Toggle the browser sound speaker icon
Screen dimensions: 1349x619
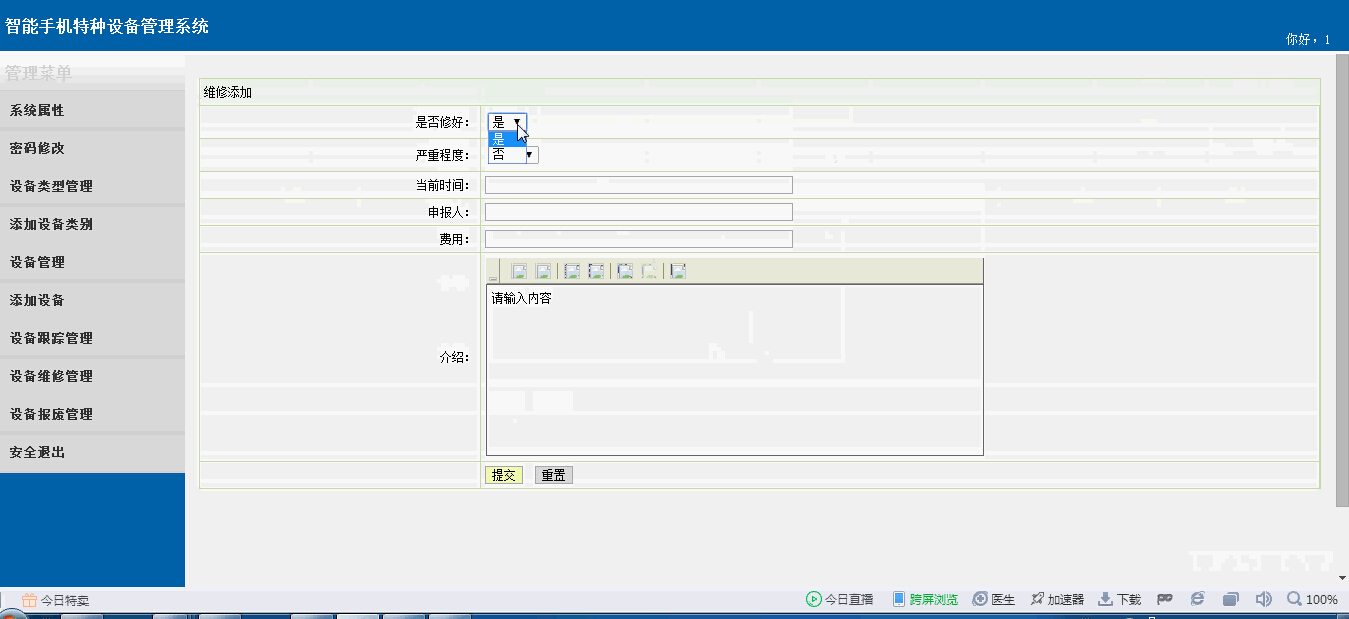(1264, 599)
